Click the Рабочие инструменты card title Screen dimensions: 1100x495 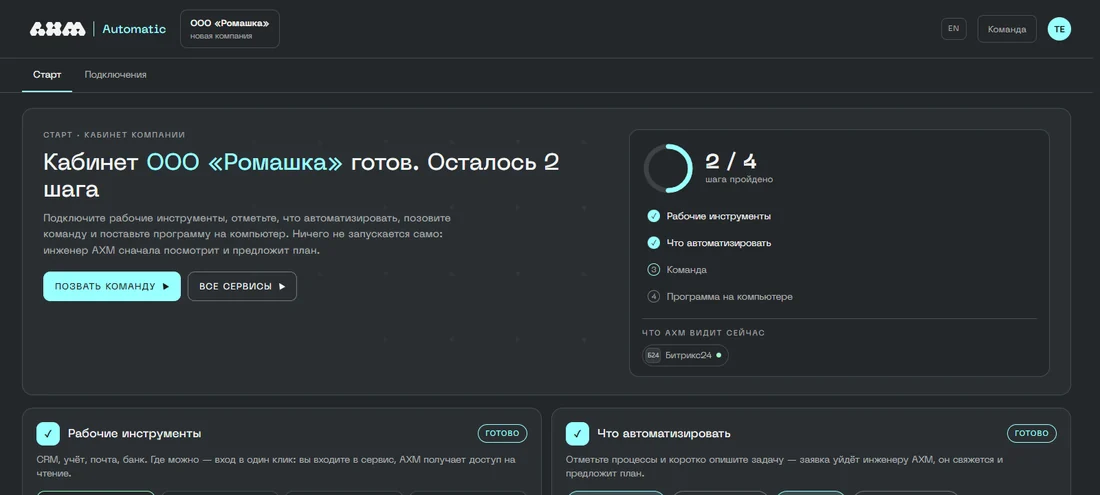pos(135,433)
